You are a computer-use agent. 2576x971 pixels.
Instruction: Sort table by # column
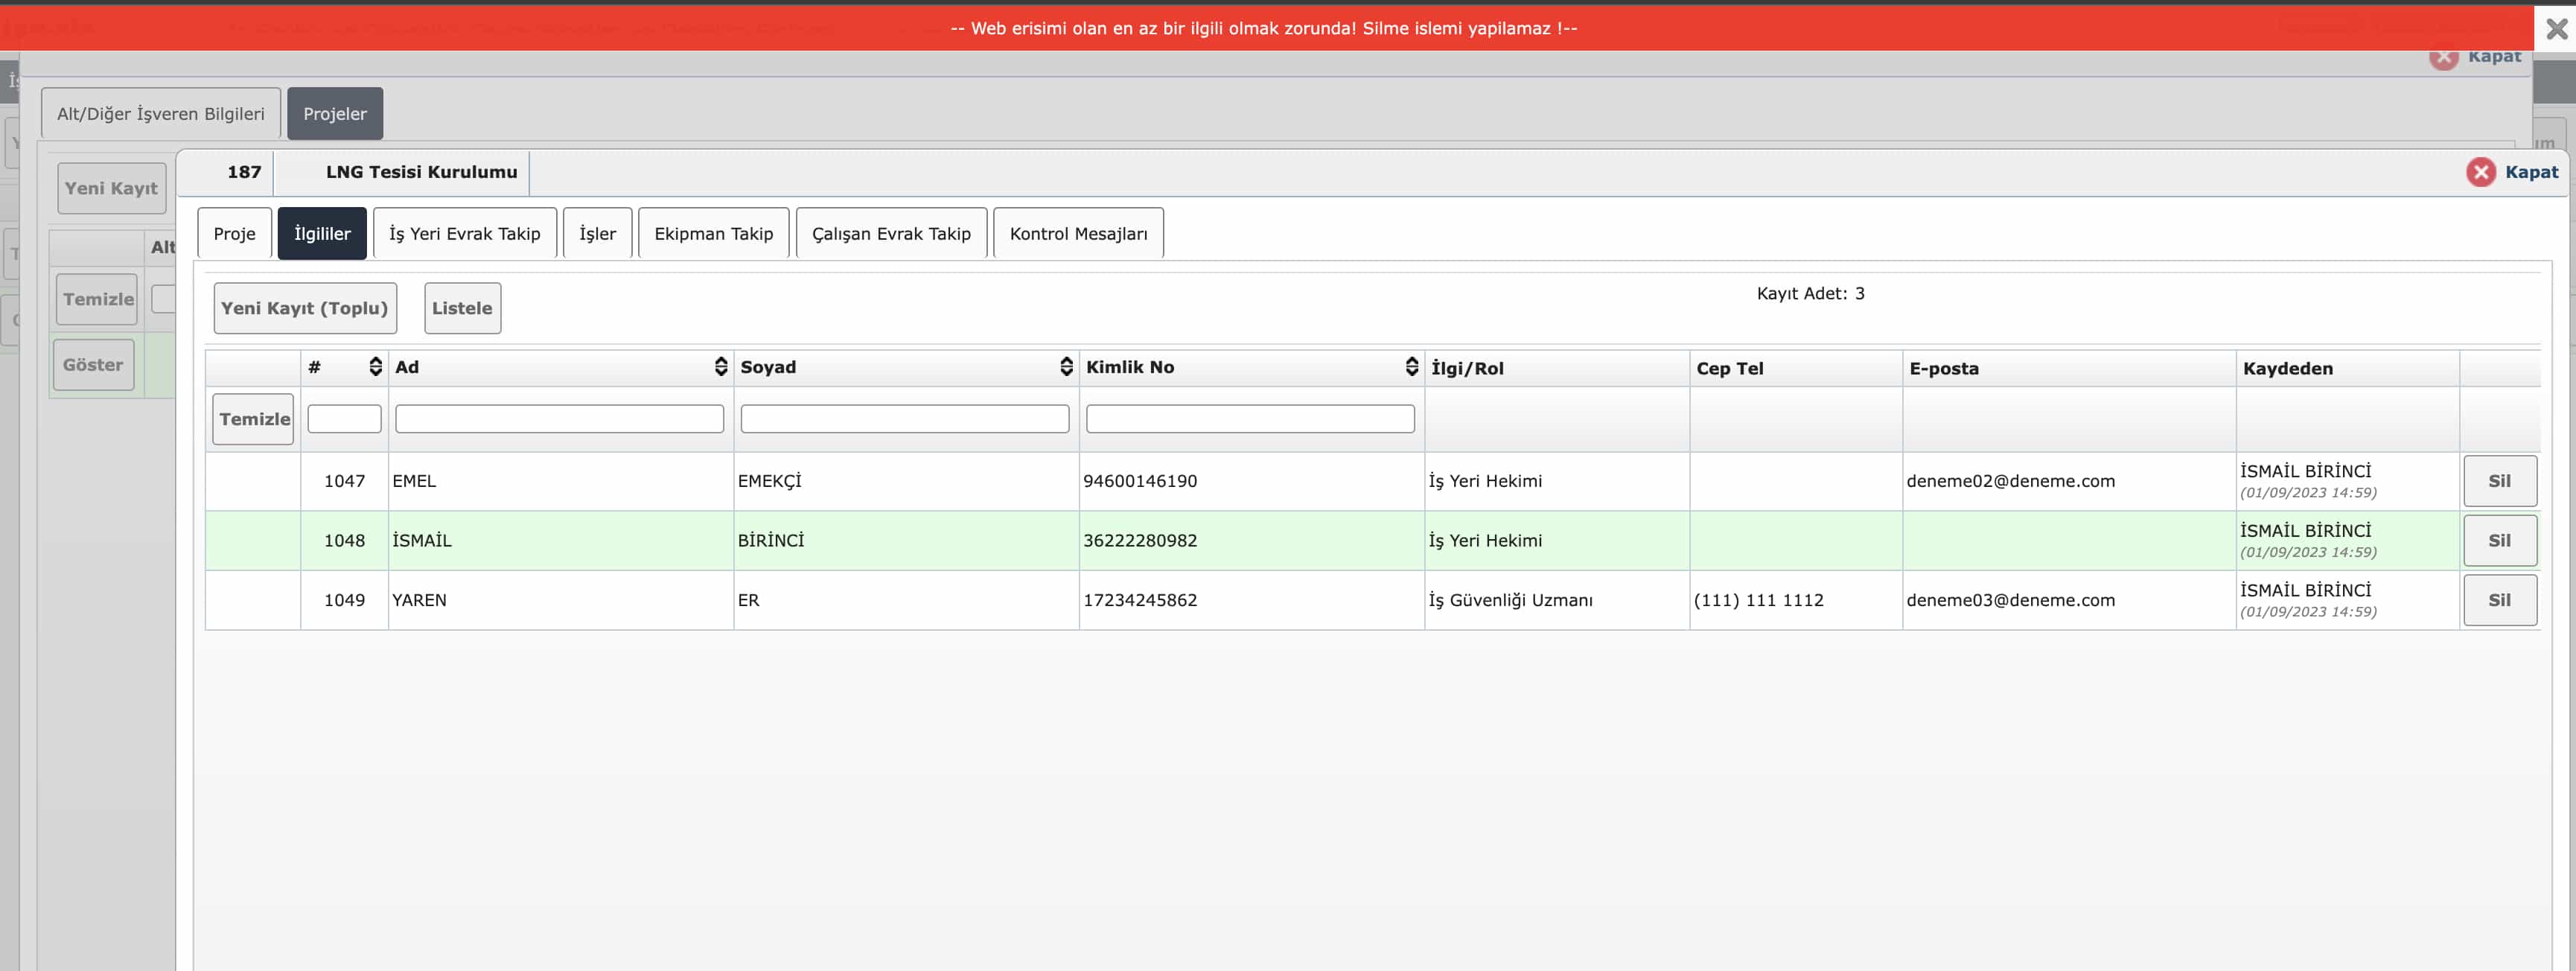375,367
